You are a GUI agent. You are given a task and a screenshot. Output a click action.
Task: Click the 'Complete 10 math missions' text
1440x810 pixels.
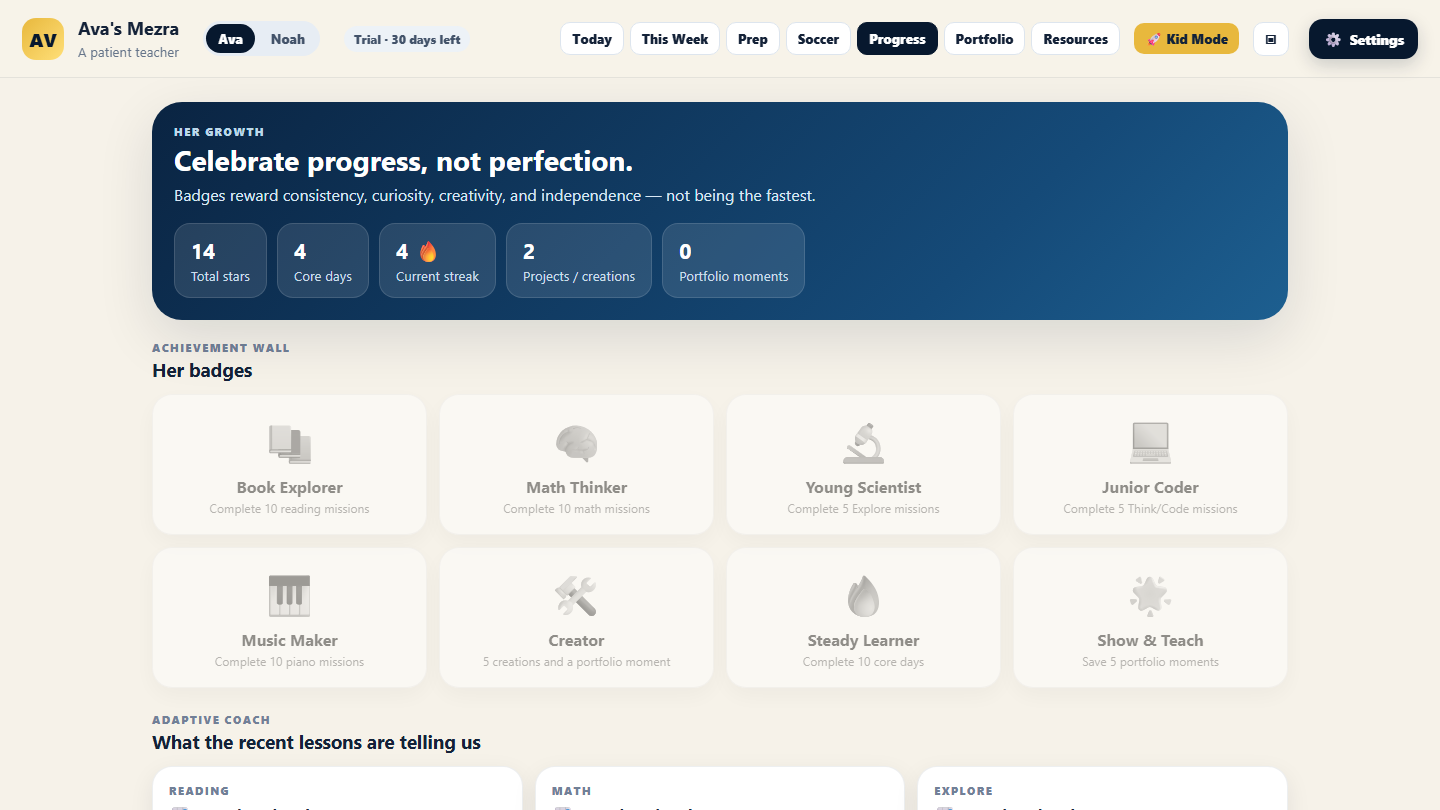(x=577, y=509)
